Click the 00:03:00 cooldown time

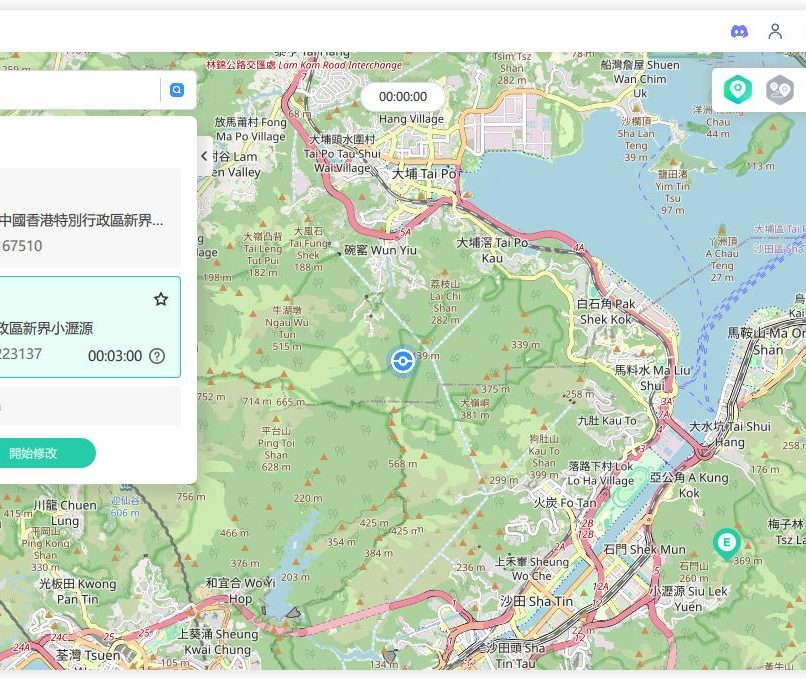(115, 356)
